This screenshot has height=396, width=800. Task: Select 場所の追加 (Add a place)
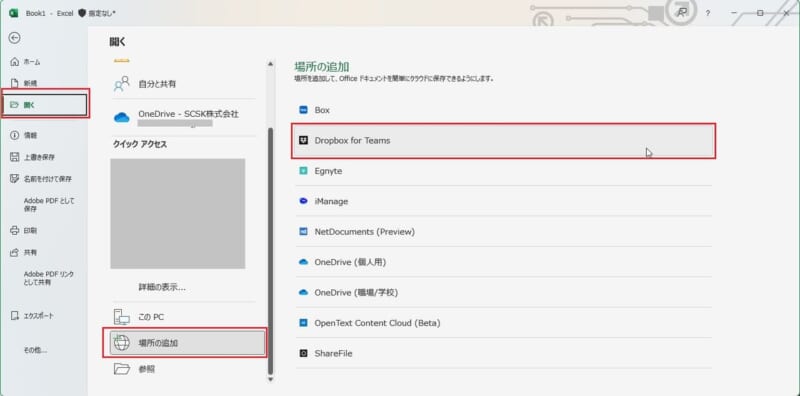(x=188, y=343)
